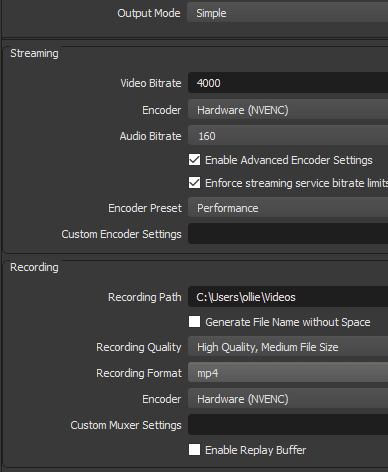Focus the Custom Muxer Settings field
388x472 pixels.
(288, 425)
